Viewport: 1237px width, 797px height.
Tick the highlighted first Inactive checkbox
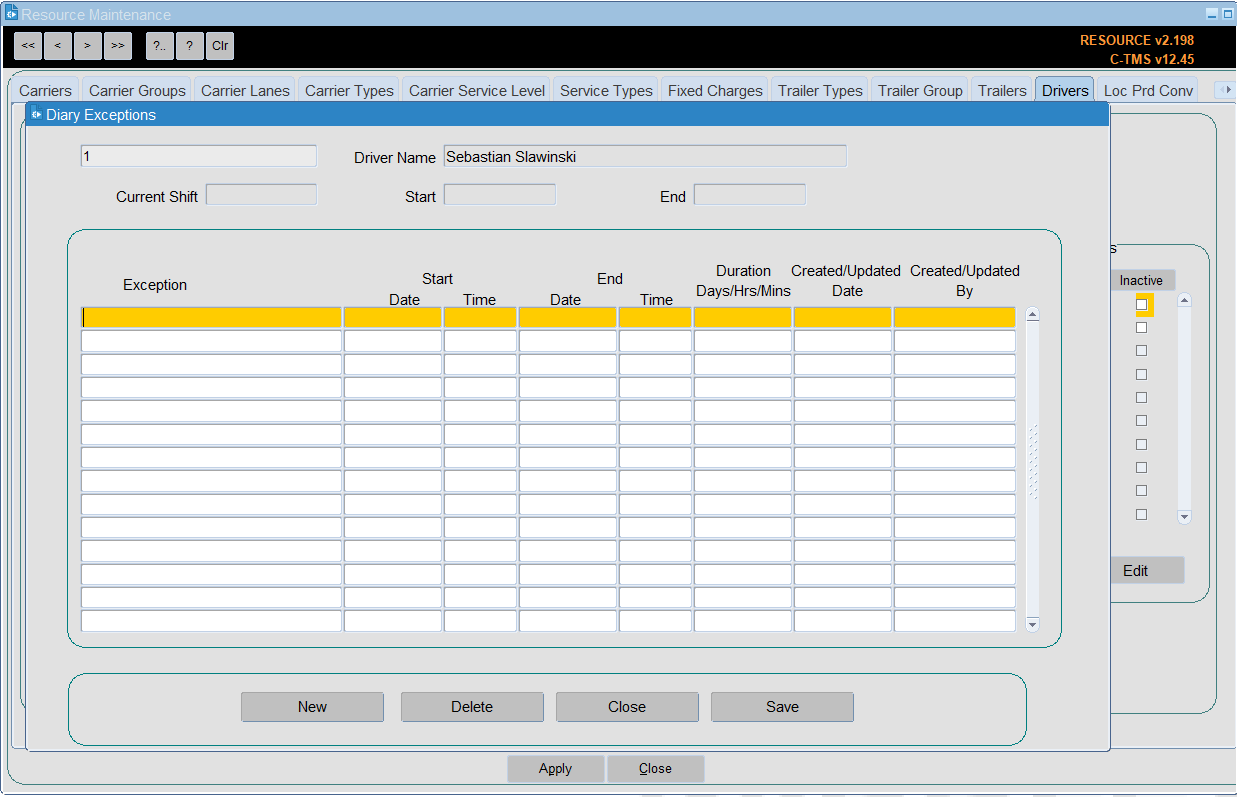click(1141, 304)
